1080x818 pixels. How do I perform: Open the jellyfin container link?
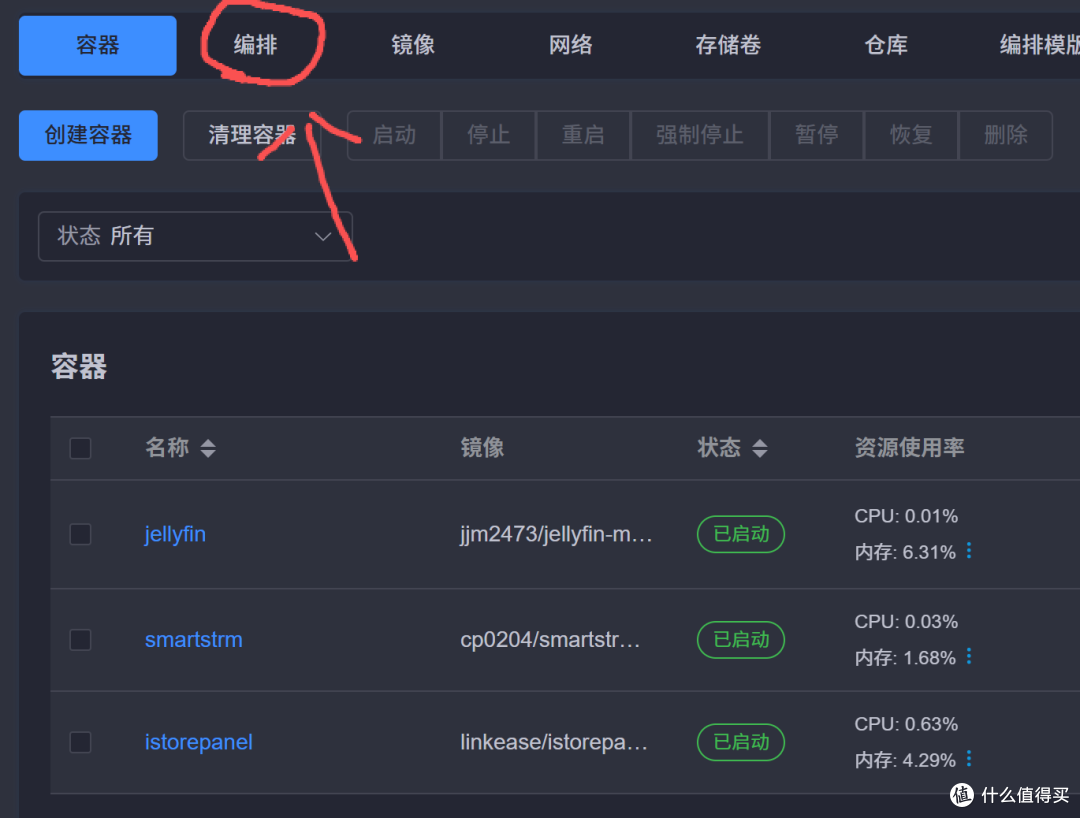175,534
